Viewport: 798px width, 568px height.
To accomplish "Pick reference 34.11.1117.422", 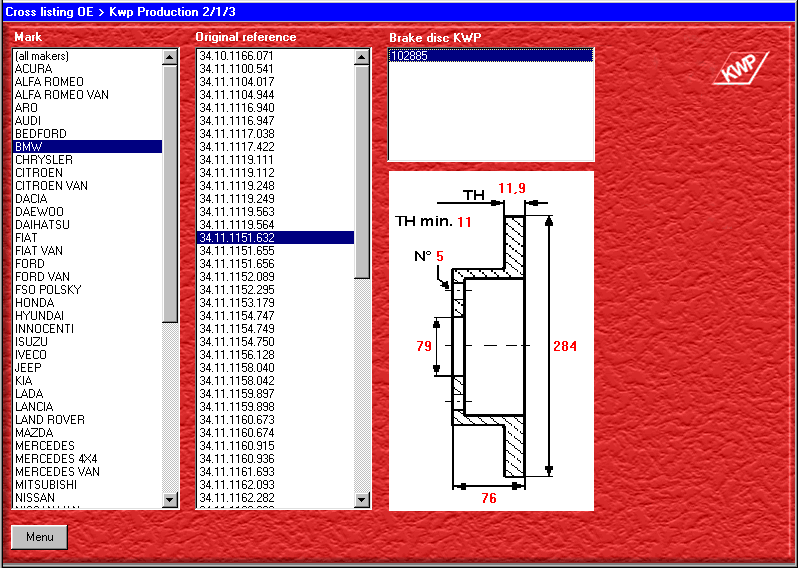I will [275, 147].
